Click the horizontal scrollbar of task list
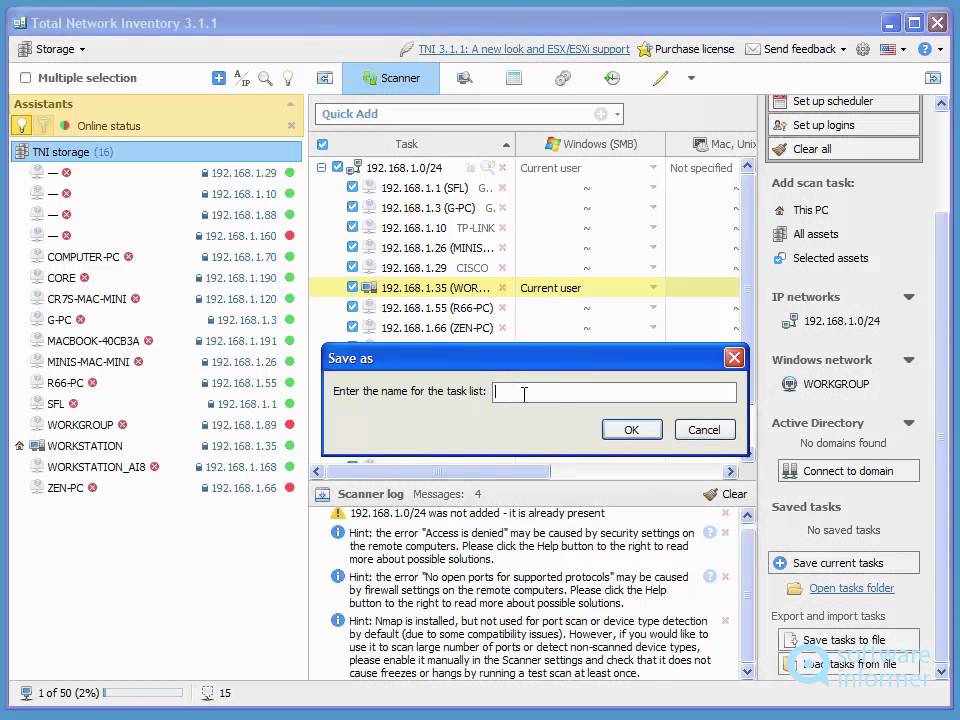This screenshot has height=720, width=960. (438, 471)
